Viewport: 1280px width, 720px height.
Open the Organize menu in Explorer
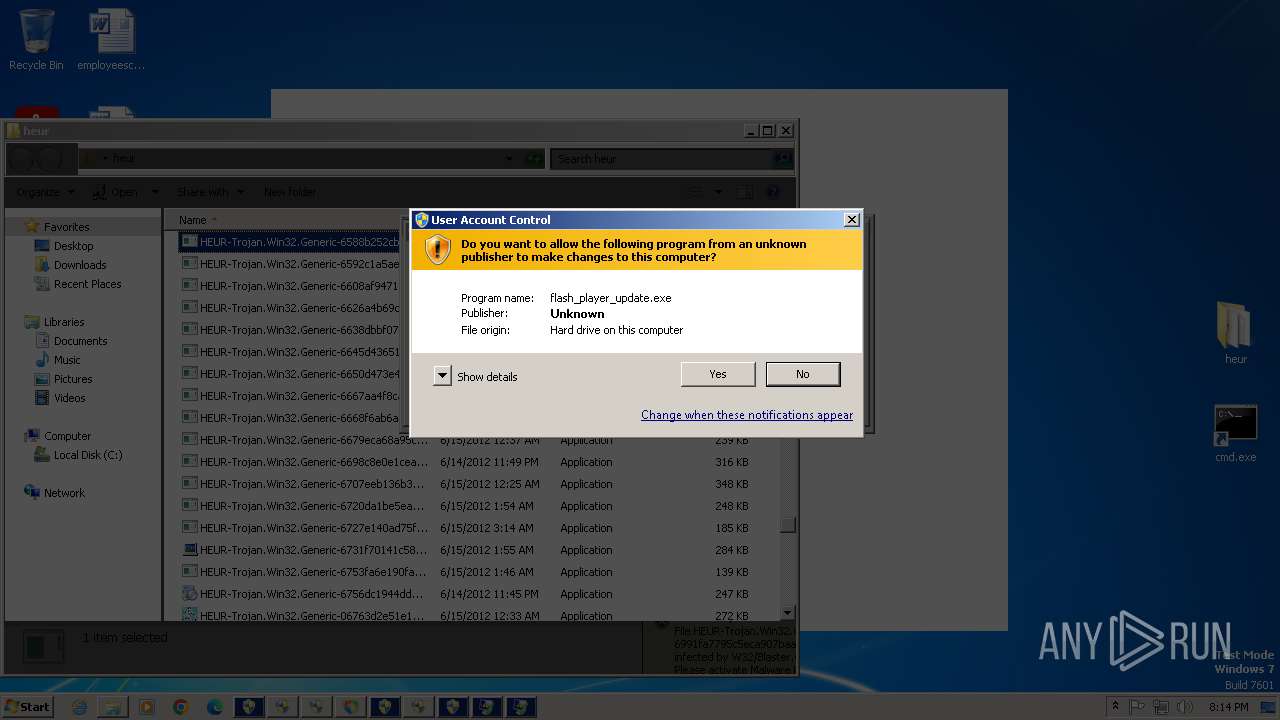click(45, 192)
